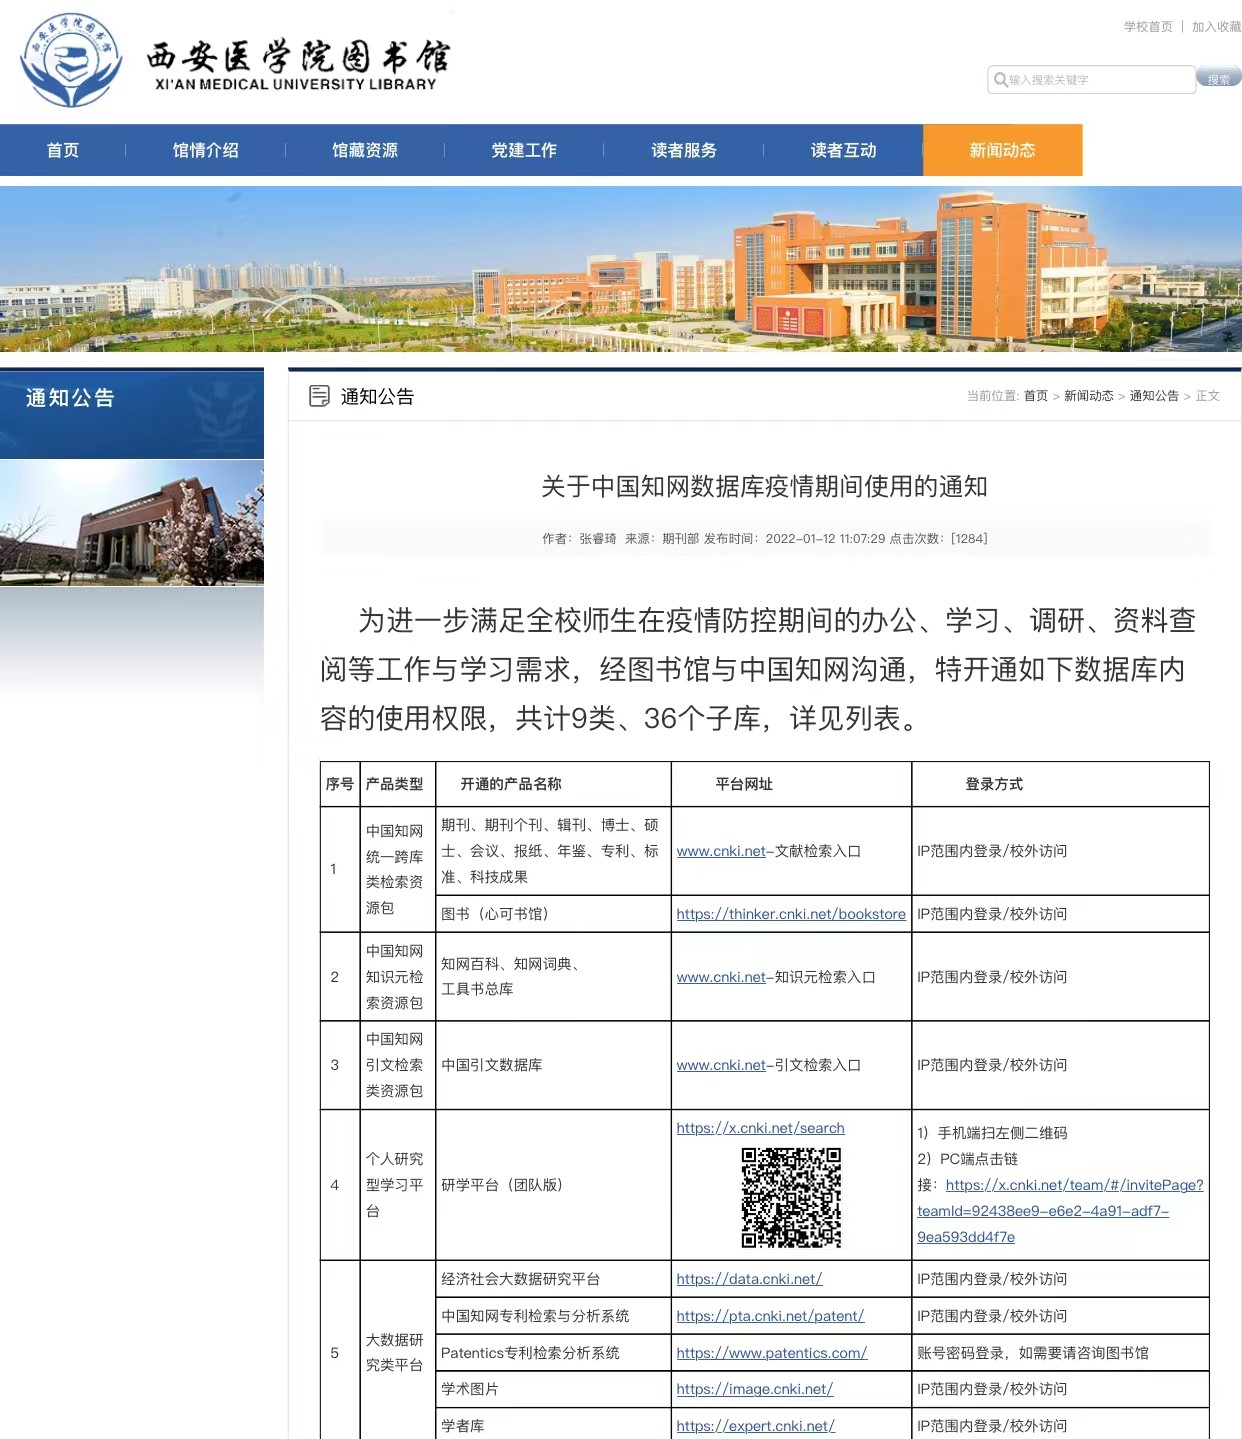Open the 学校首页 link at top
The width and height of the screenshot is (1242, 1439).
tap(1147, 27)
